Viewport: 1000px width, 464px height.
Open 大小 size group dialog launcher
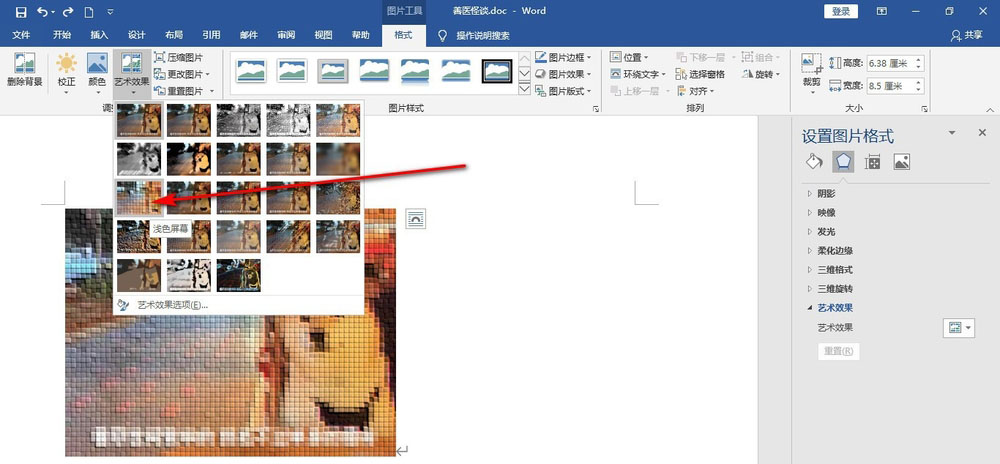tap(924, 109)
